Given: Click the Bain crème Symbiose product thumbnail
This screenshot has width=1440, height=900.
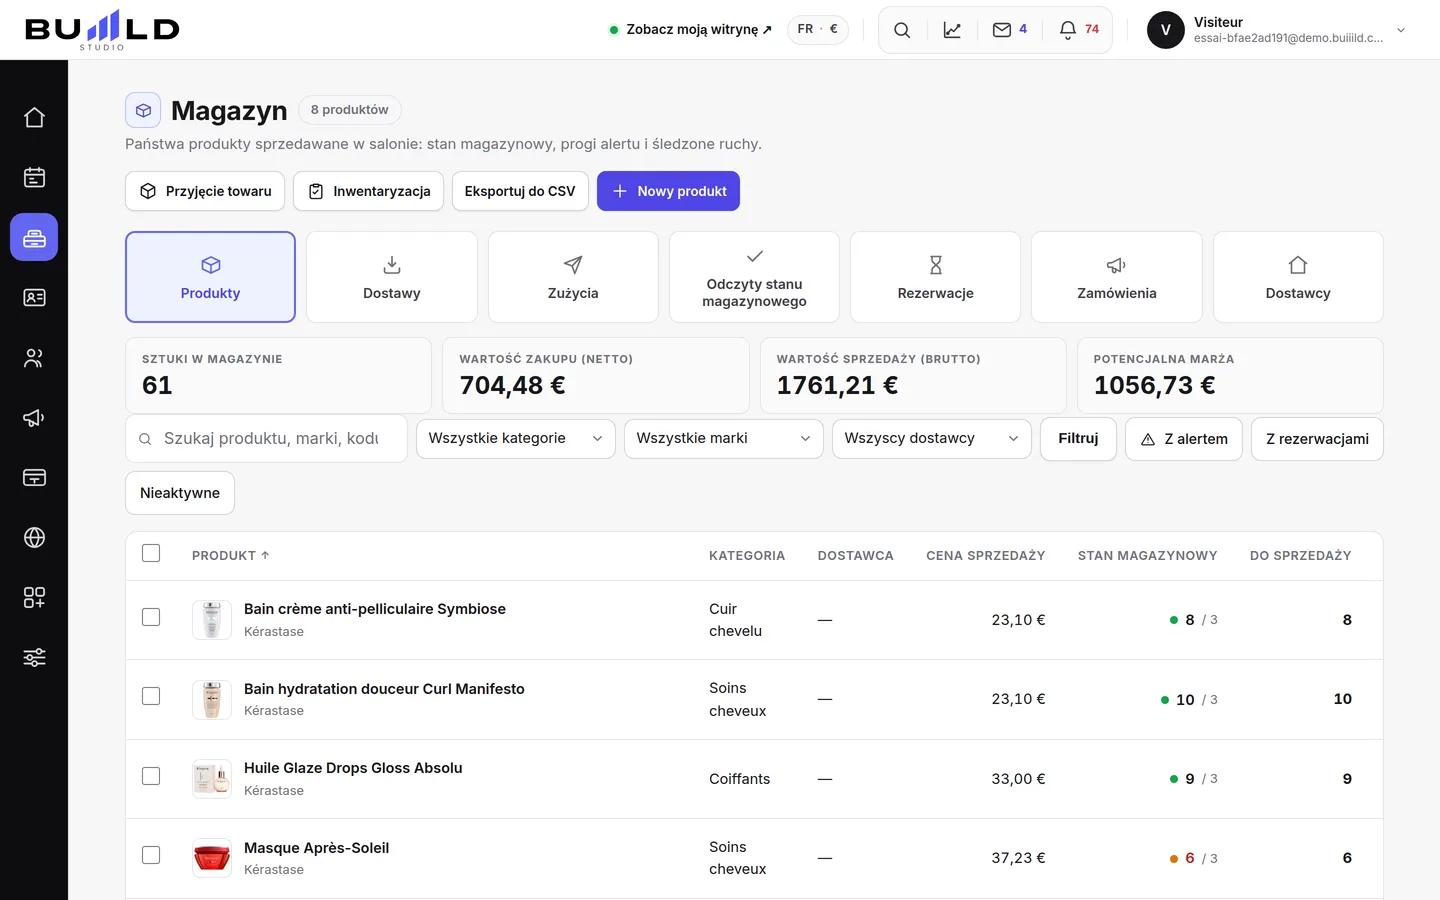Looking at the screenshot, I should 212,620.
